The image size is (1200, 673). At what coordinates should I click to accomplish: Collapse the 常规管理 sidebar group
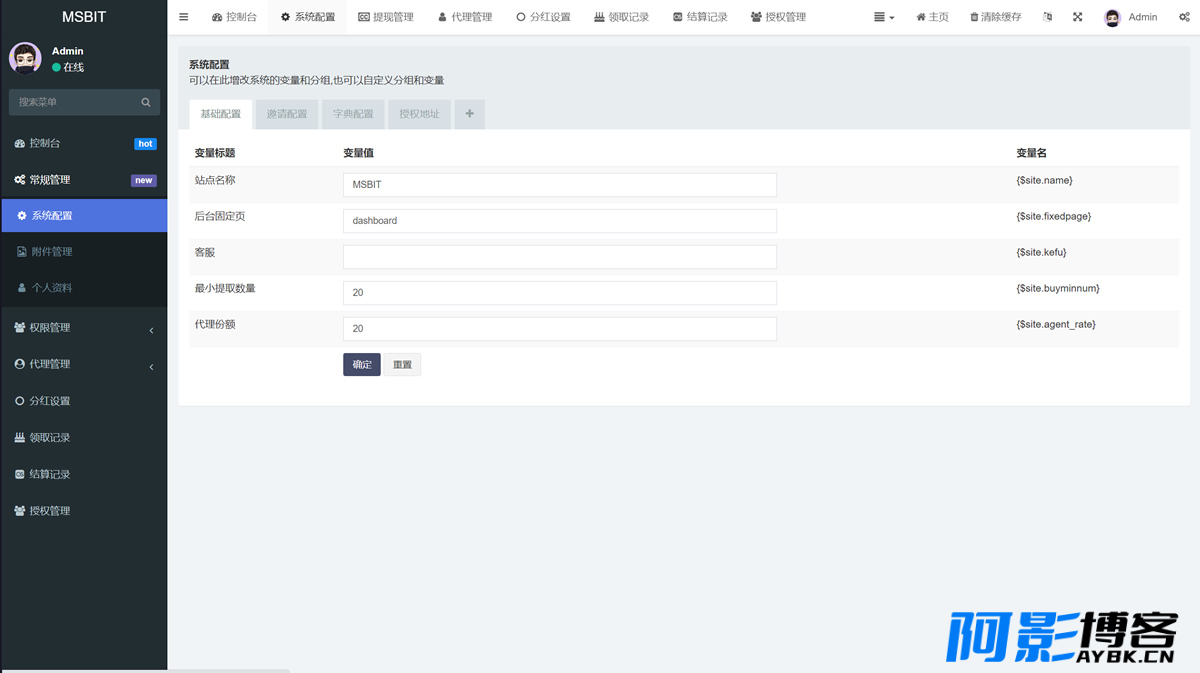point(84,180)
